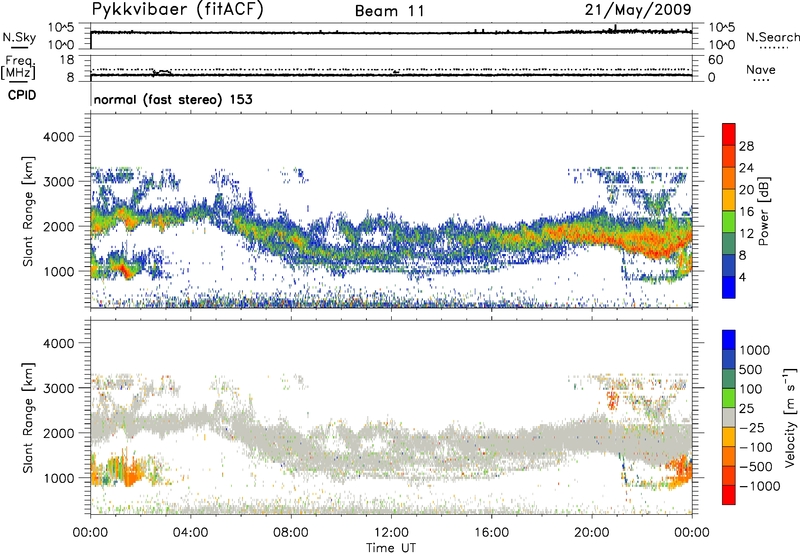
Task: Click the "20" label on the power colorbar
Action: (746, 190)
